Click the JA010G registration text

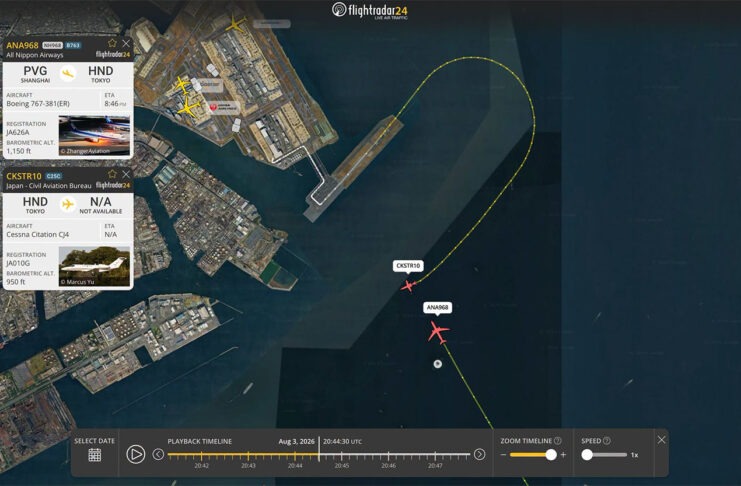[18, 263]
